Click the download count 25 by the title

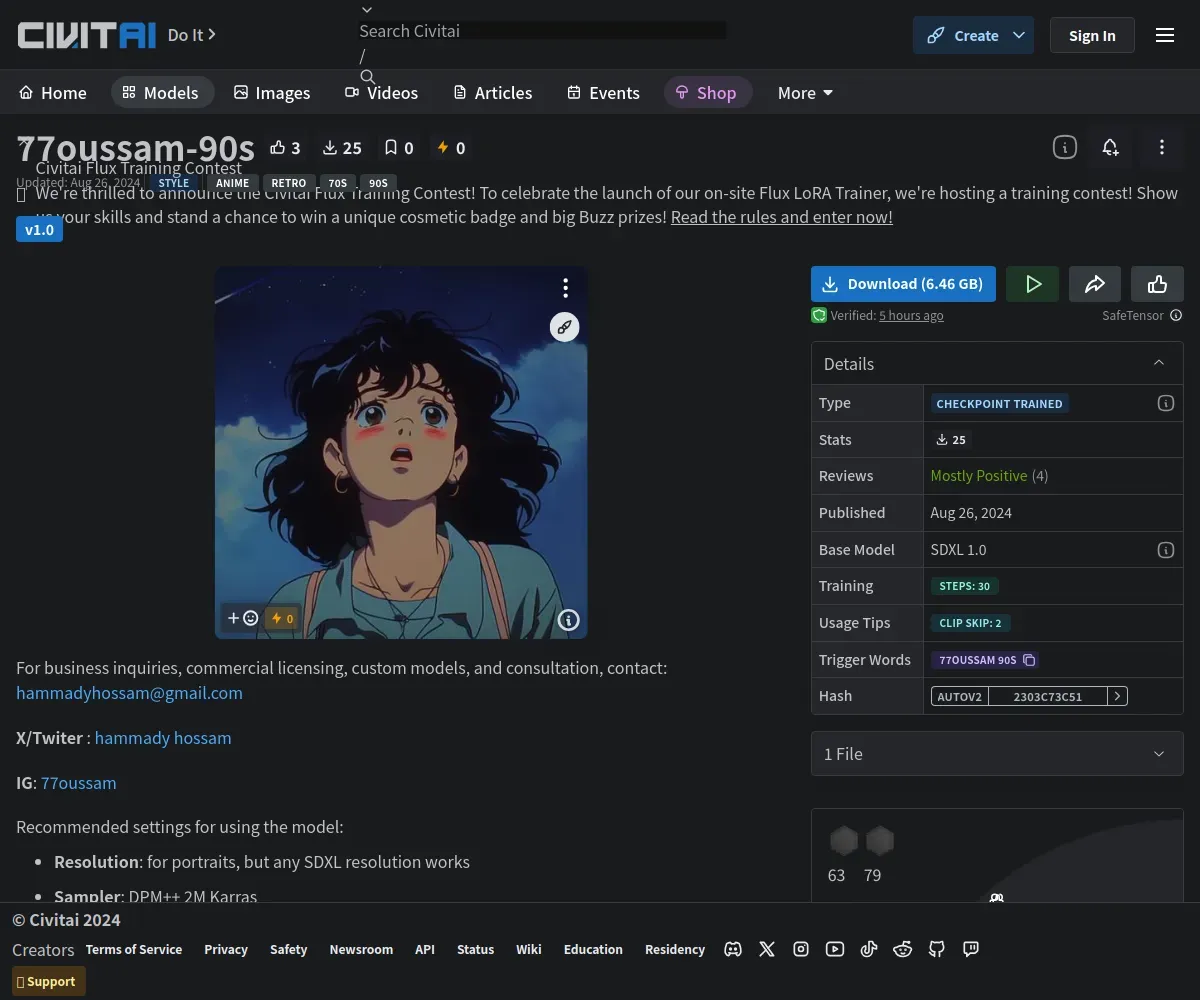point(342,148)
